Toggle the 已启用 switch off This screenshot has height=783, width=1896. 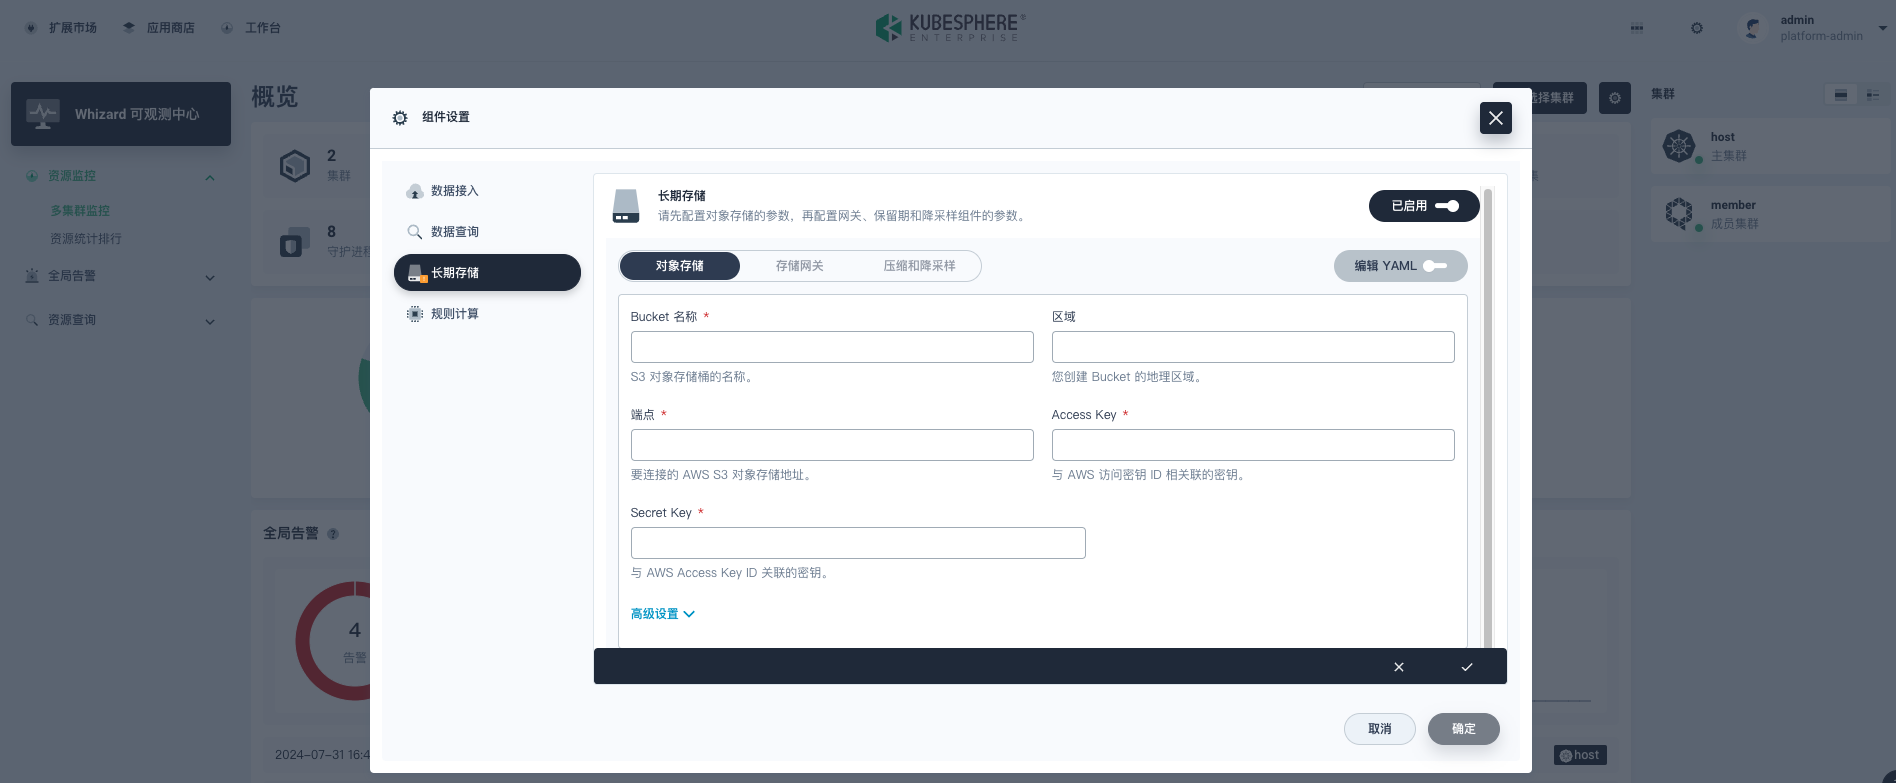click(1424, 206)
